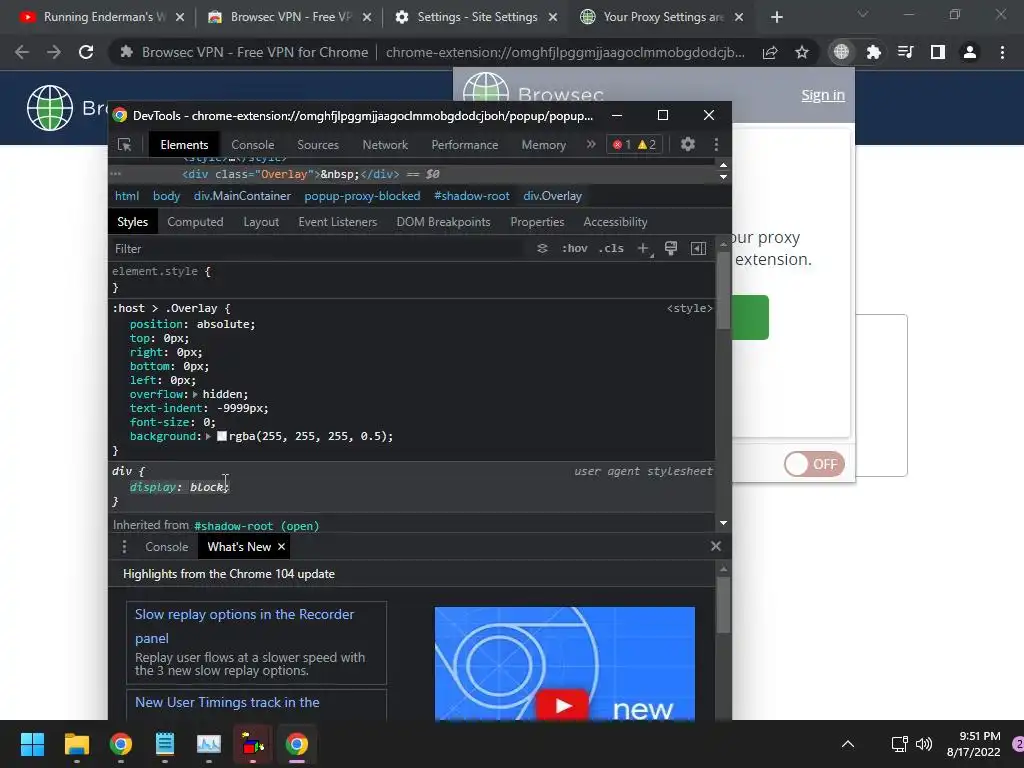Open a new Chrome tab plus button
This screenshot has width=1024, height=768.
pyautogui.click(x=776, y=17)
